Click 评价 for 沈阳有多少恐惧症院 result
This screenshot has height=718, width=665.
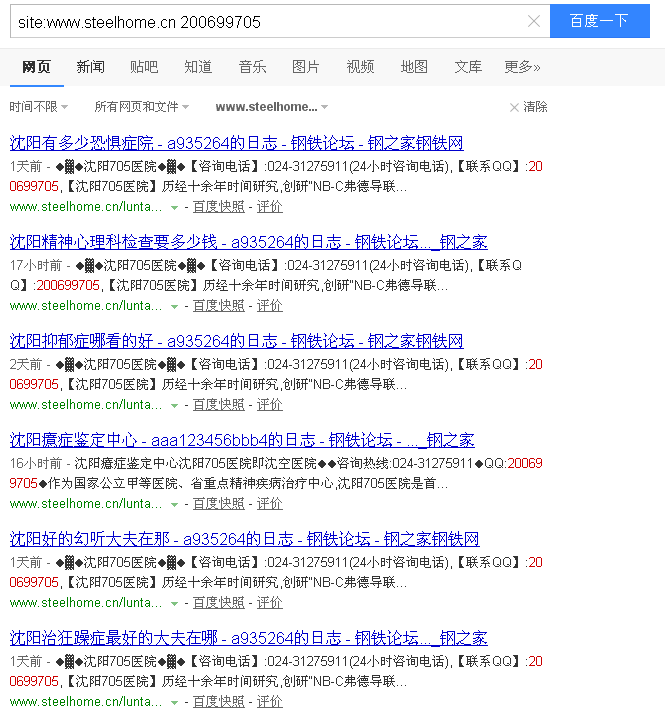click(x=269, y=207)
